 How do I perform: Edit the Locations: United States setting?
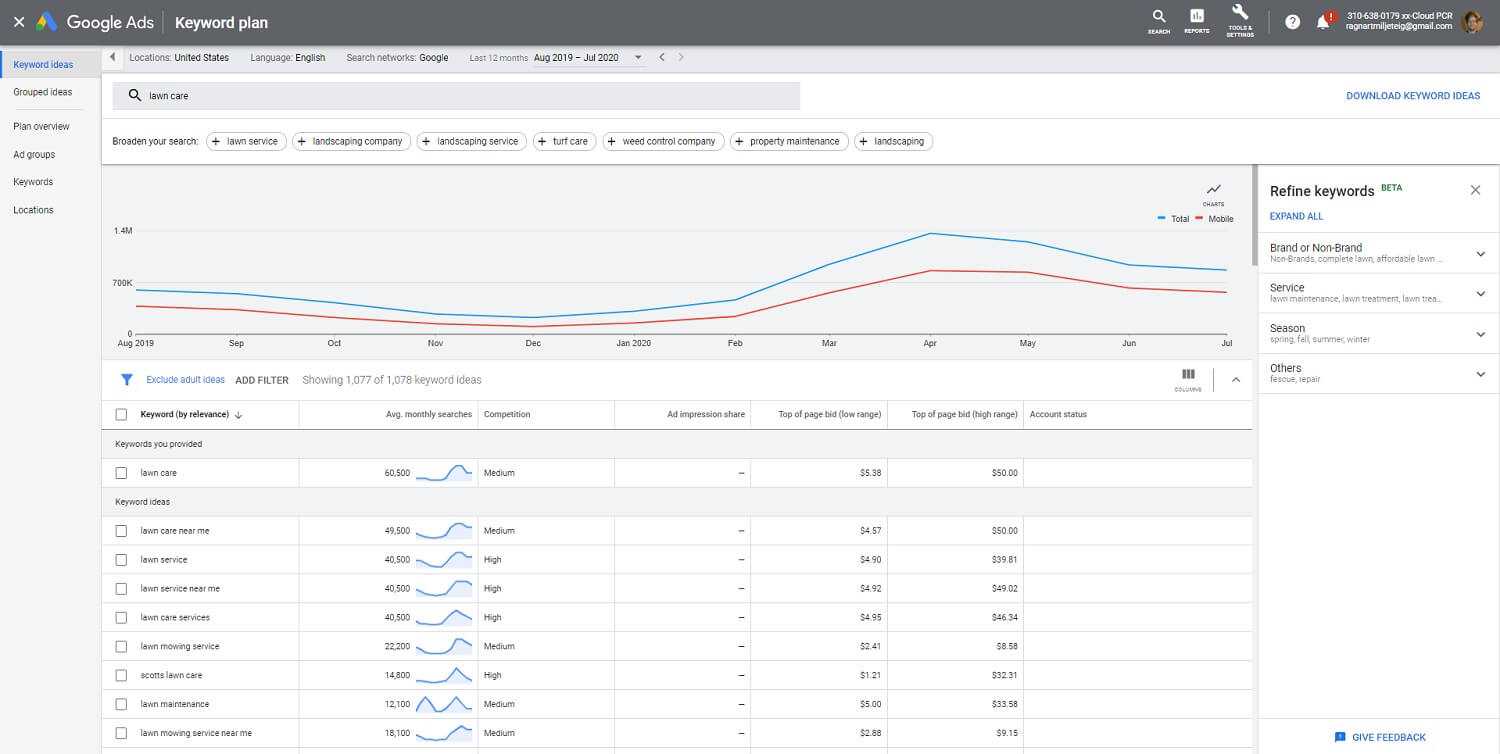[x=179, y=58]
